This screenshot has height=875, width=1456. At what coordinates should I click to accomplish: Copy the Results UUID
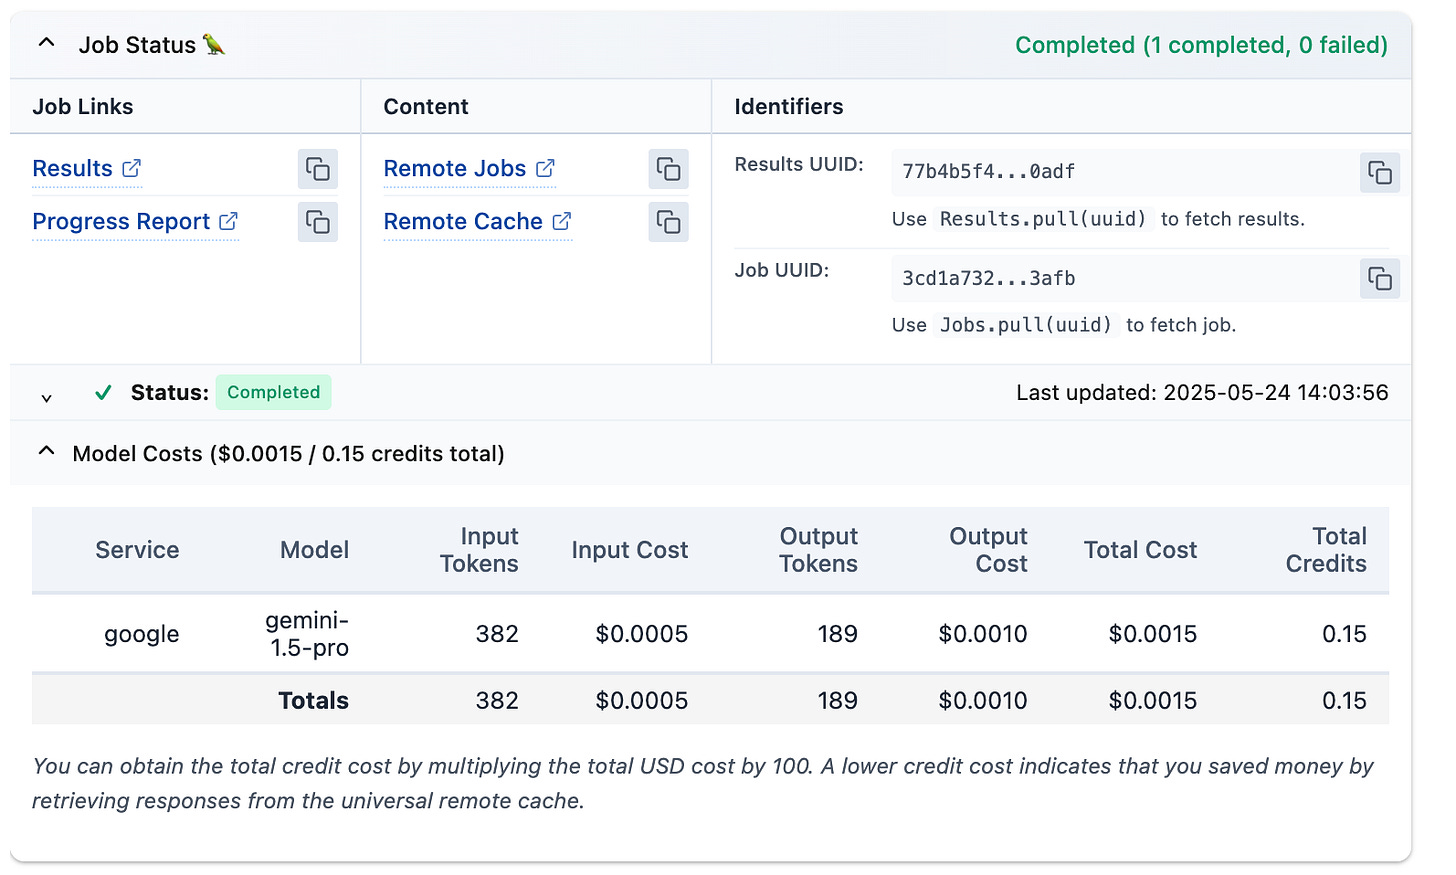click(1380, 172)
